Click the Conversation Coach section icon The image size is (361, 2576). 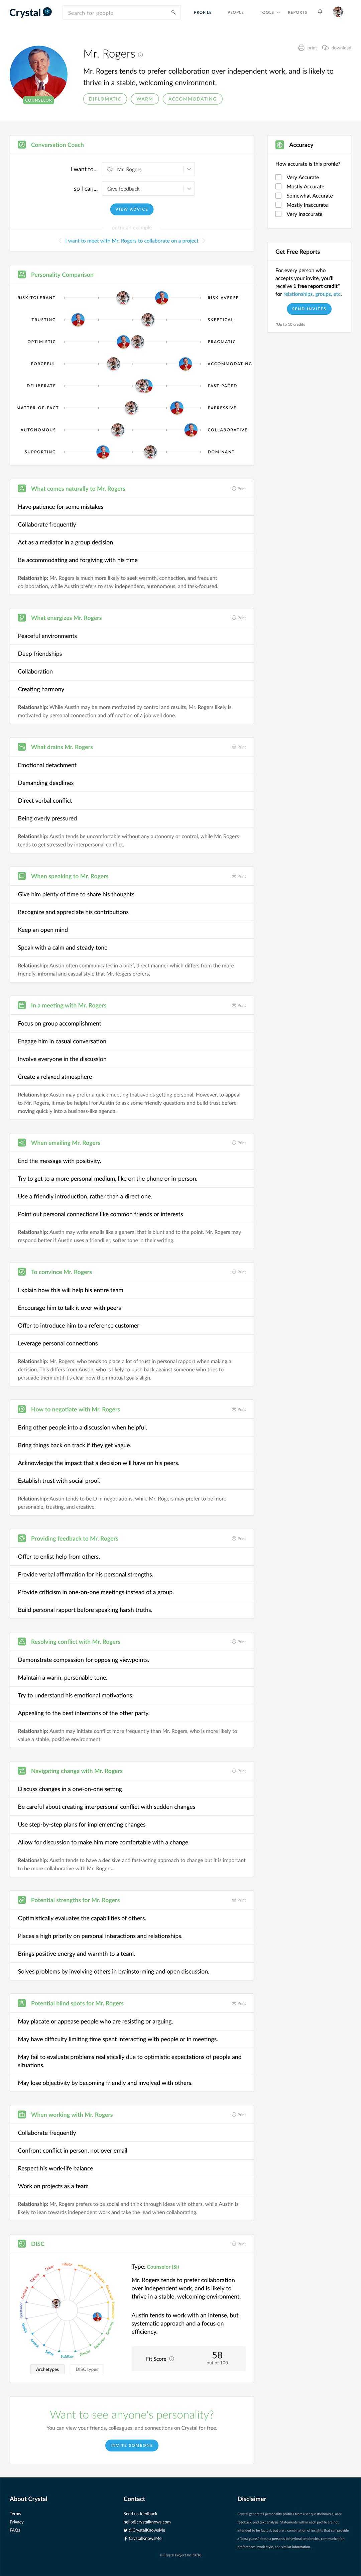point(22,145)
